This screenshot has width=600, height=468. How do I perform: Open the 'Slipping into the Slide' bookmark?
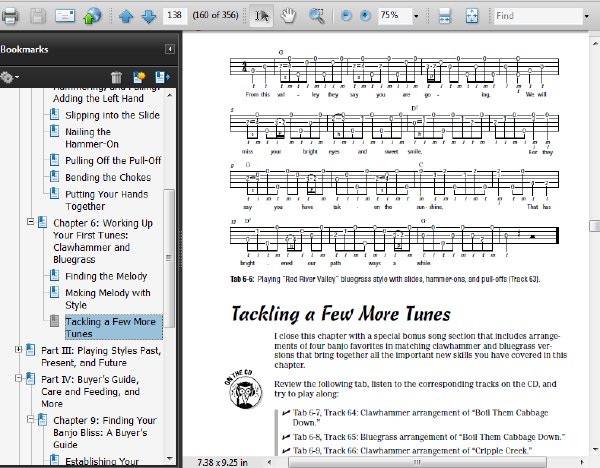pos(112,115)
